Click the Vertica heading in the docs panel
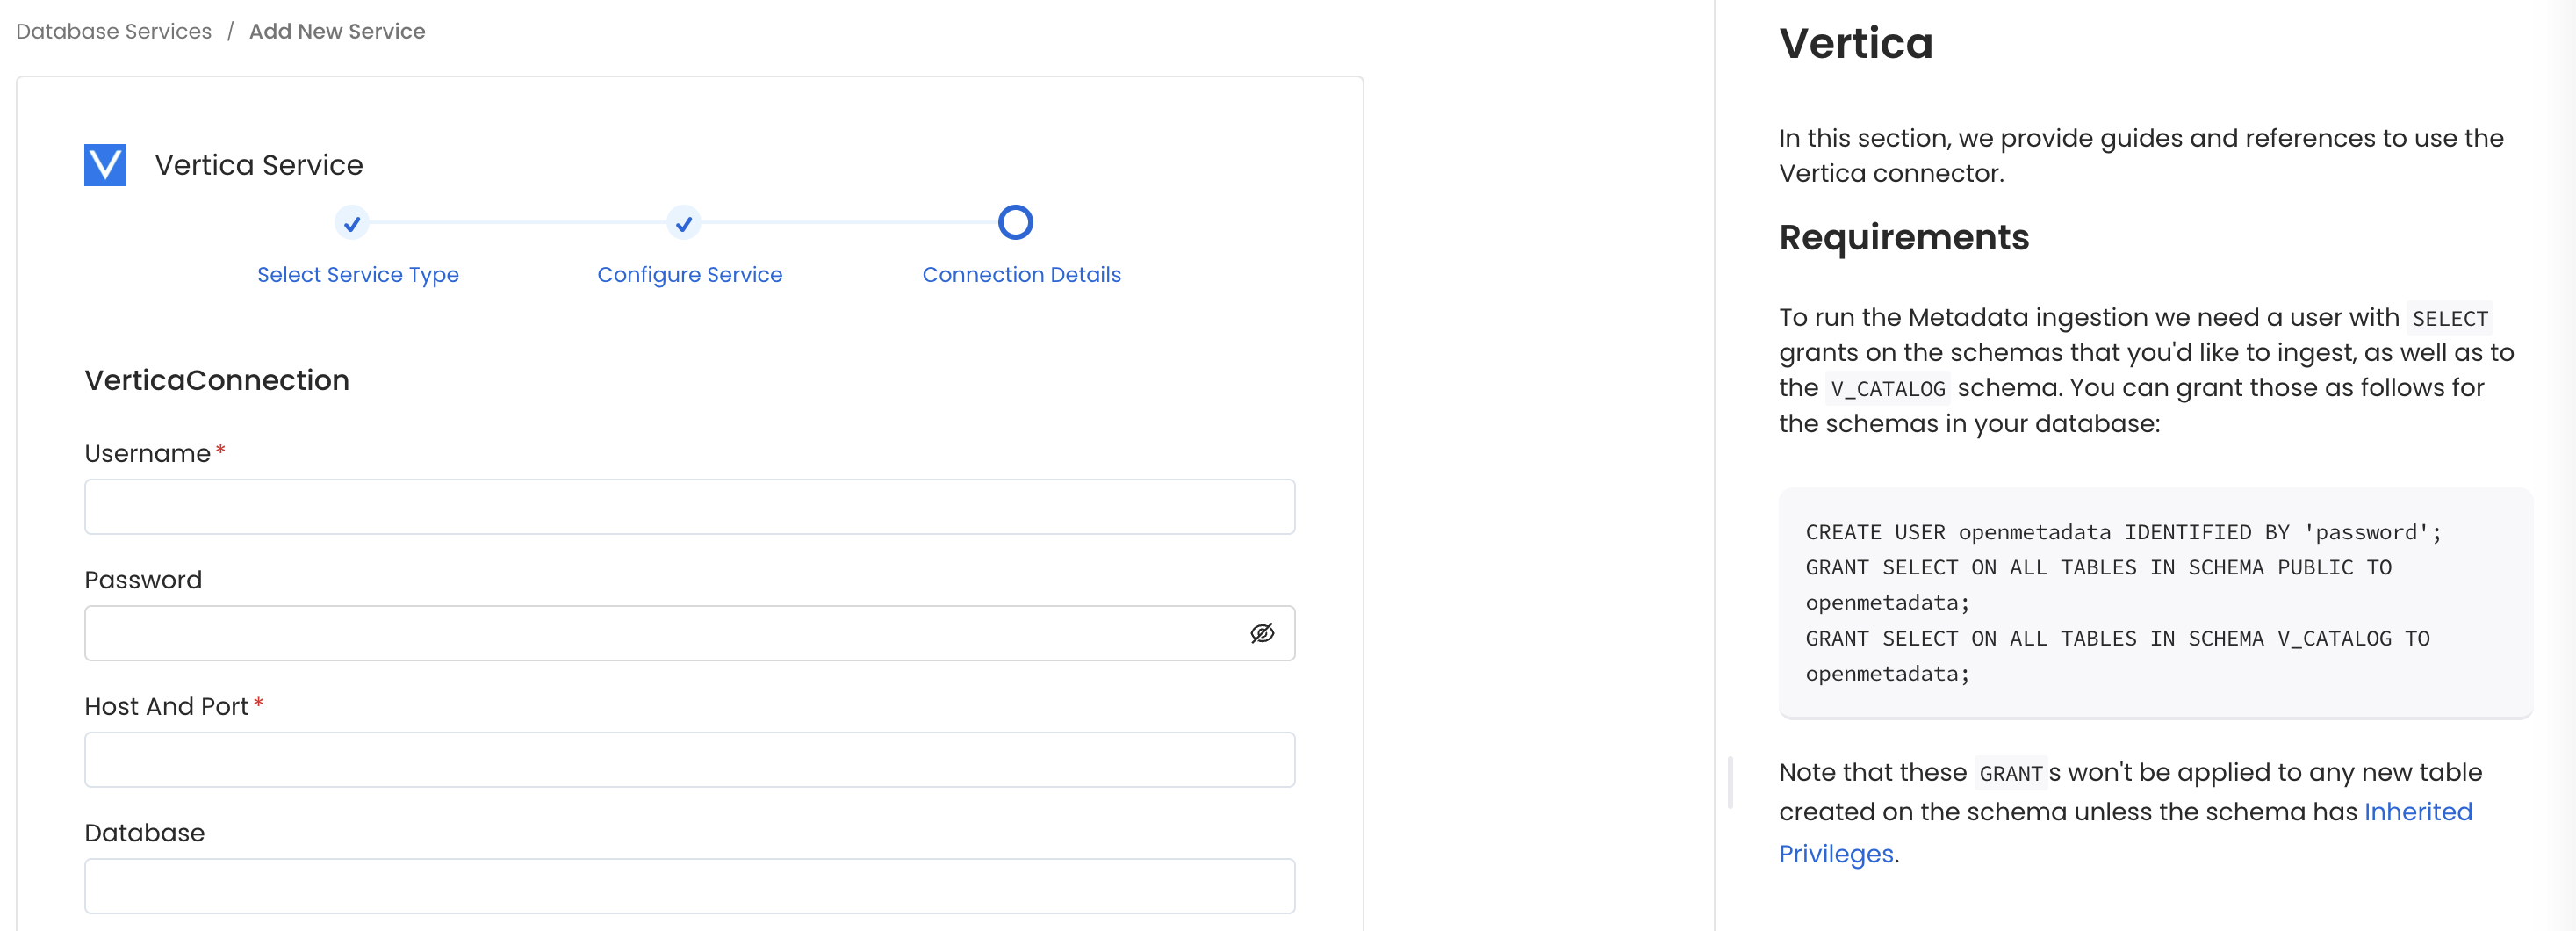Screen dimensions: 2576x931 point(1855,42)
